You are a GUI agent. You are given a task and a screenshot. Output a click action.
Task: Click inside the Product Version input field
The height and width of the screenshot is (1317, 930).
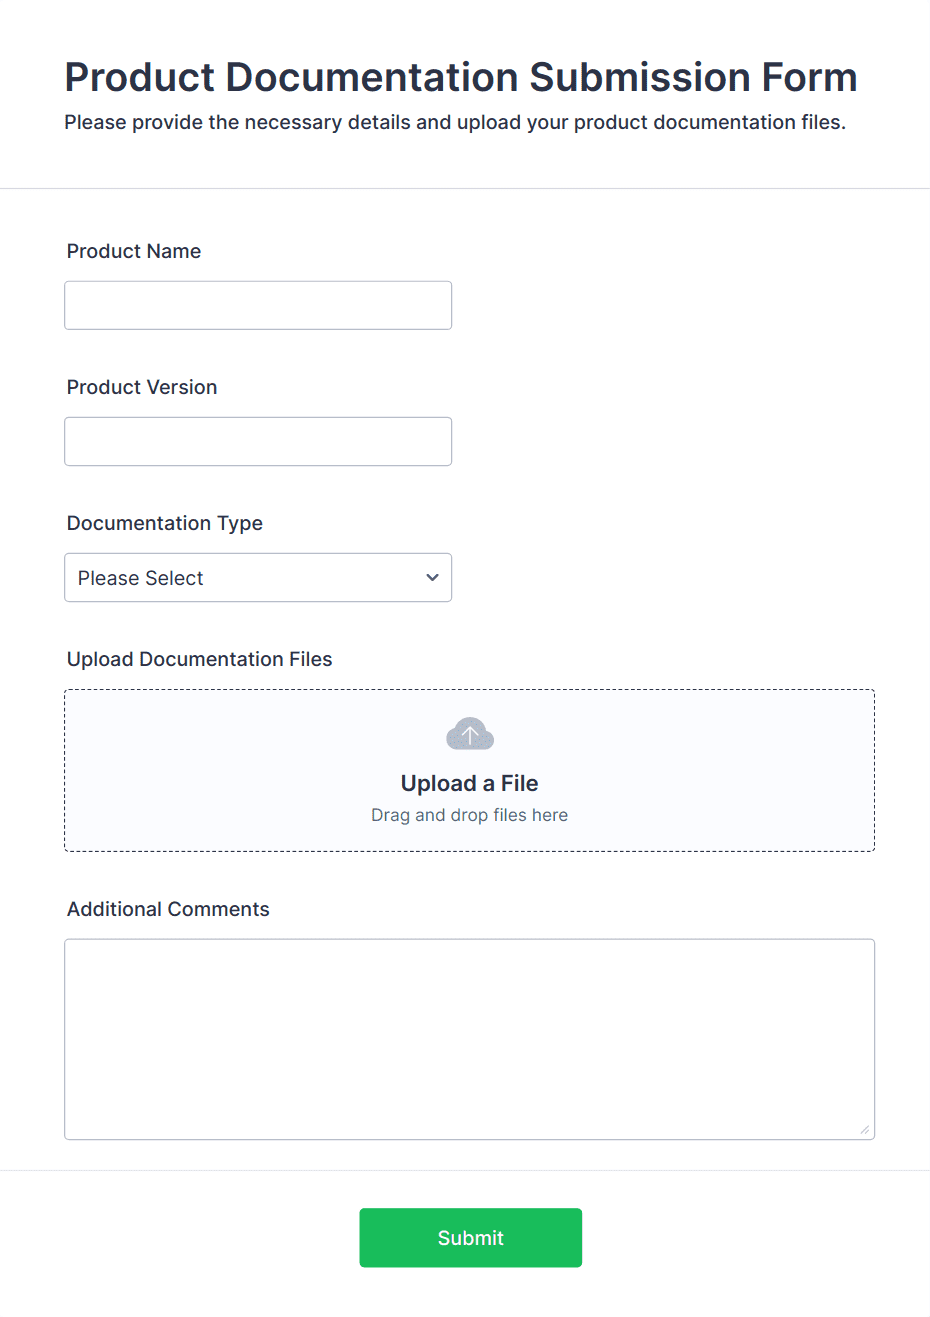258,441
